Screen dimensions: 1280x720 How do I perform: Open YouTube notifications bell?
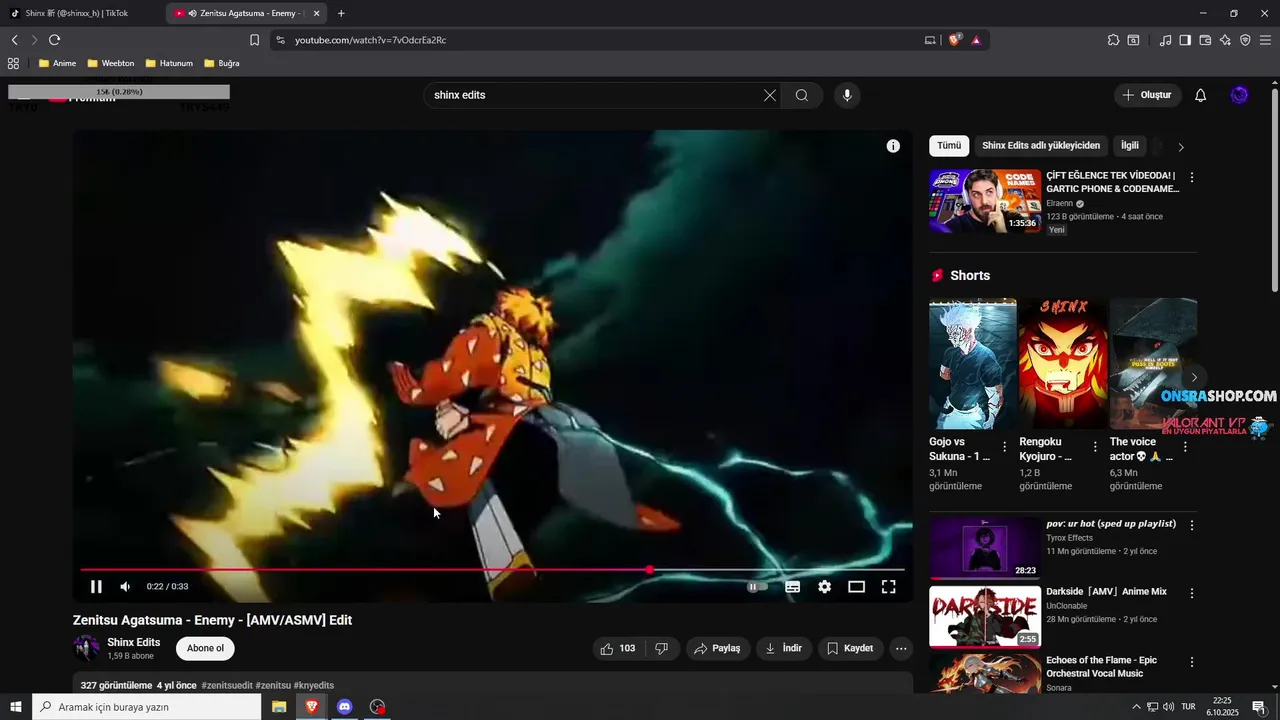(1201, 95)
